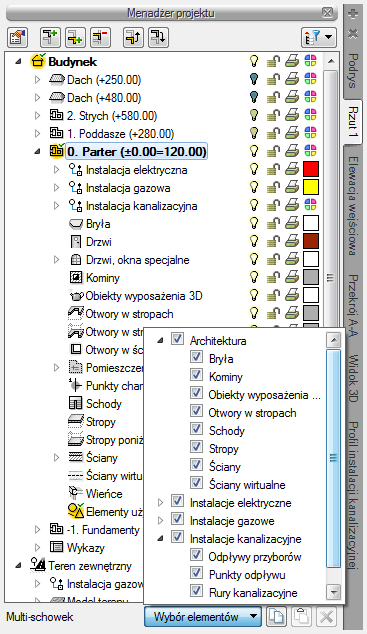Expand -1. Fundamenty node
This screenshot has width=367, height=634.
(x=38, y=529)
